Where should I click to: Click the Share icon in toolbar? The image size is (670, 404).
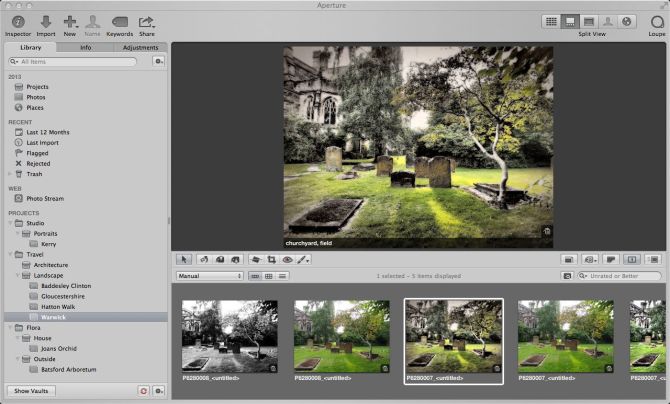tap(146, 21)
